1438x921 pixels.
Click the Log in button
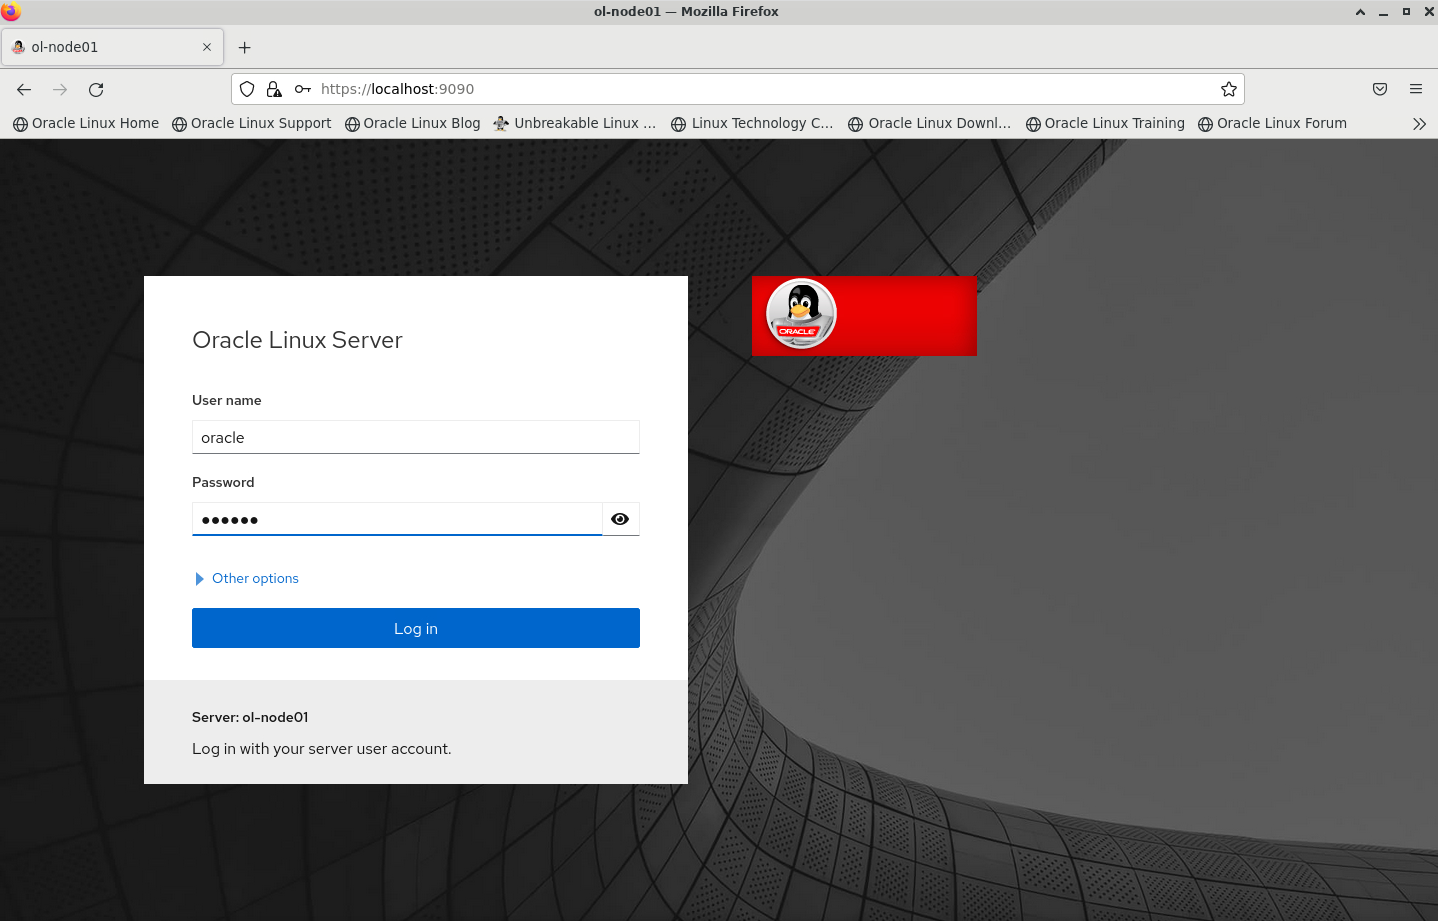pos(416,628)
